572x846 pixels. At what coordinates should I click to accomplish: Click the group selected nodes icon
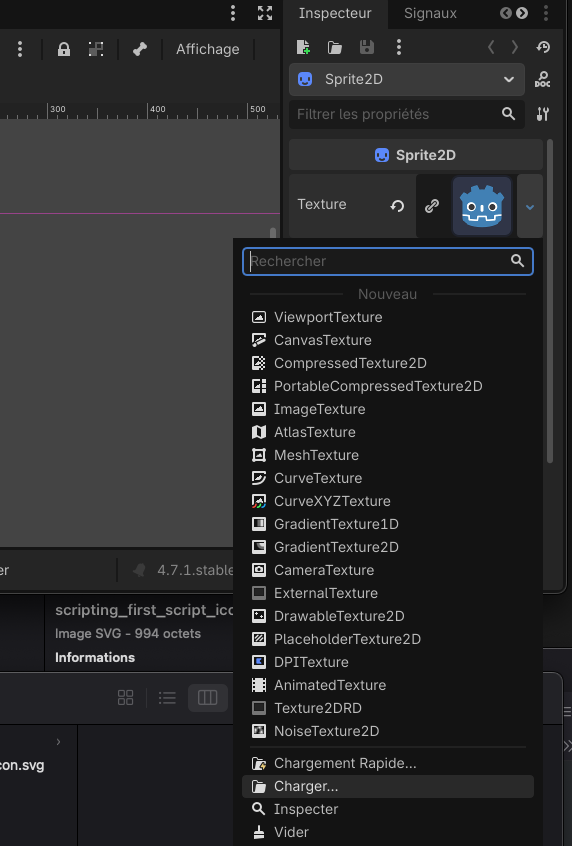tap(96, 50)
